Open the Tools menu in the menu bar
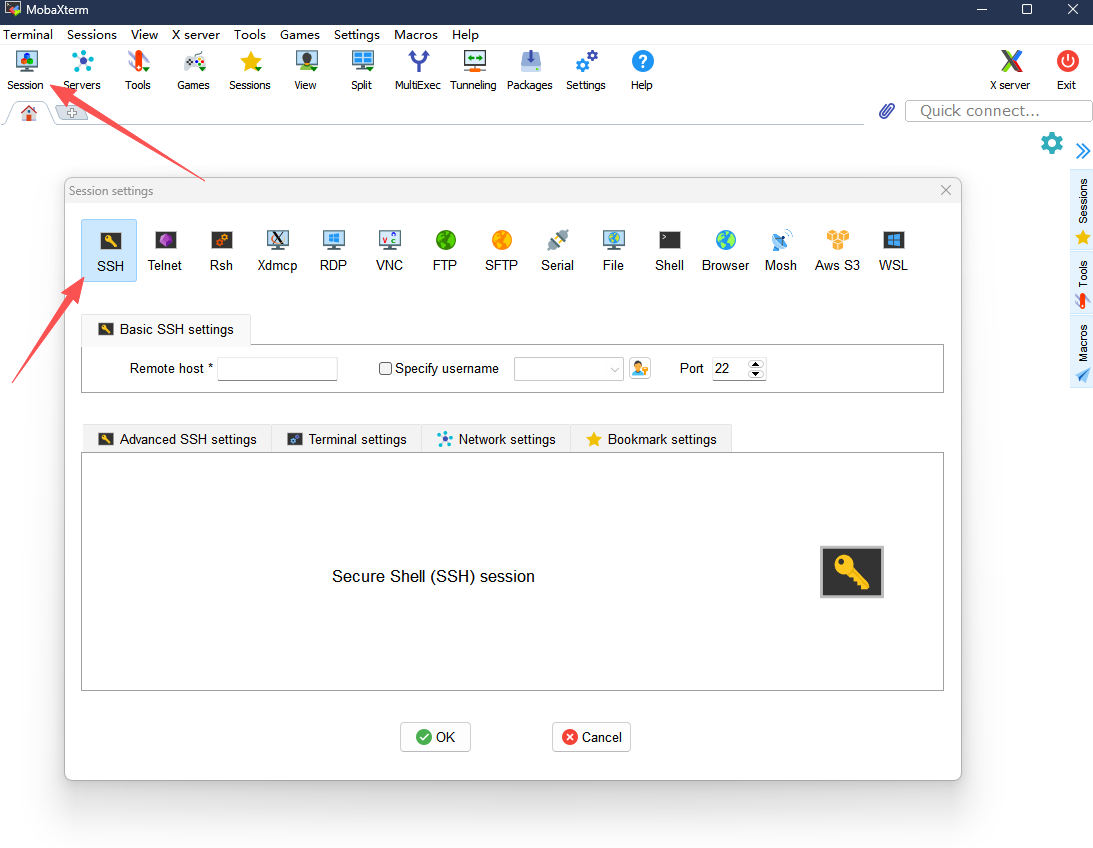Screen dimensions: 1093x848 point(250,35)
